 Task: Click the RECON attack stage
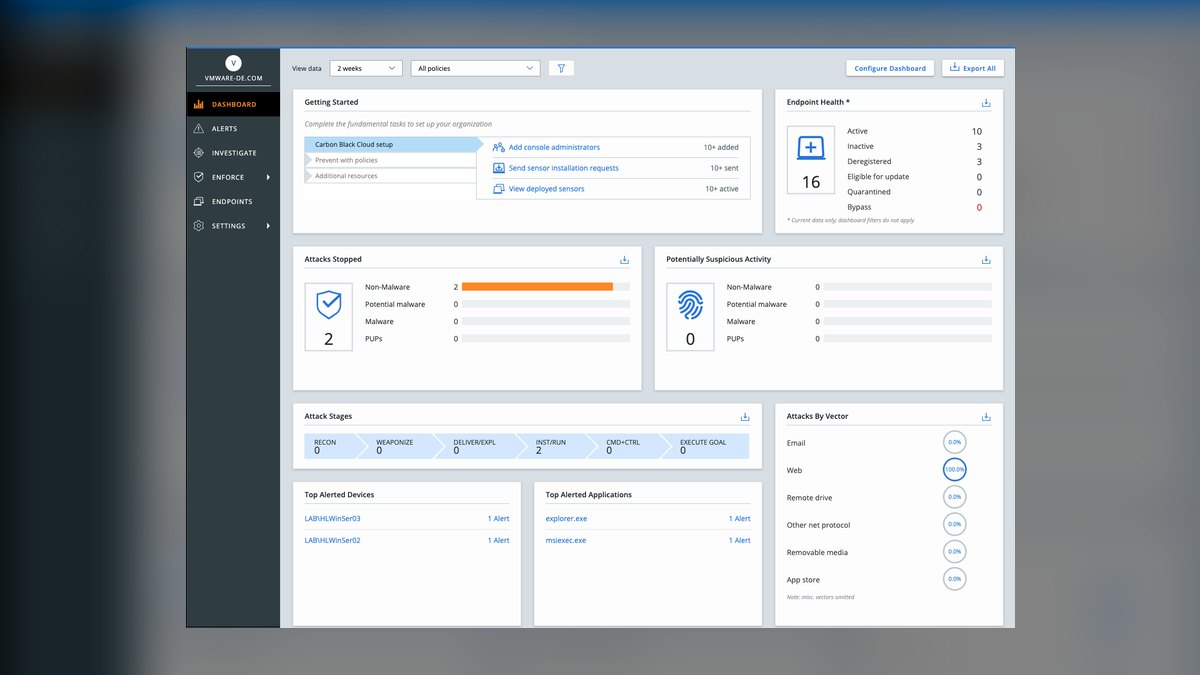coord(335,446)
